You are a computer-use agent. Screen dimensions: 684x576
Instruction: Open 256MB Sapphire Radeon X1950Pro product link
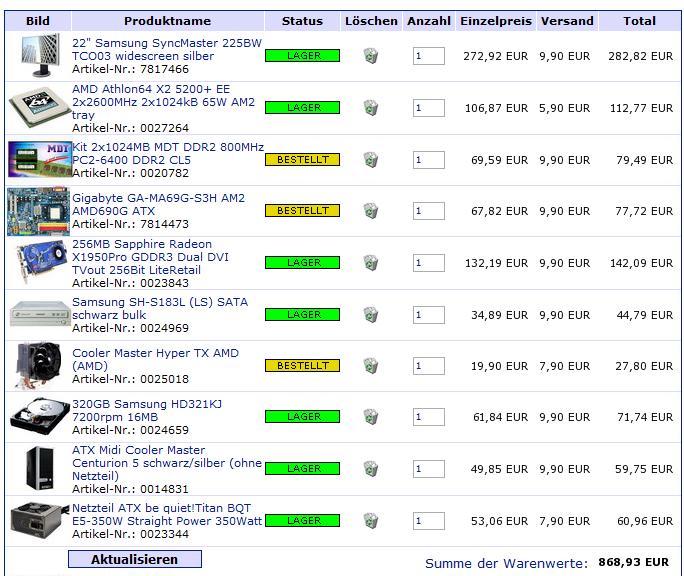150,257
